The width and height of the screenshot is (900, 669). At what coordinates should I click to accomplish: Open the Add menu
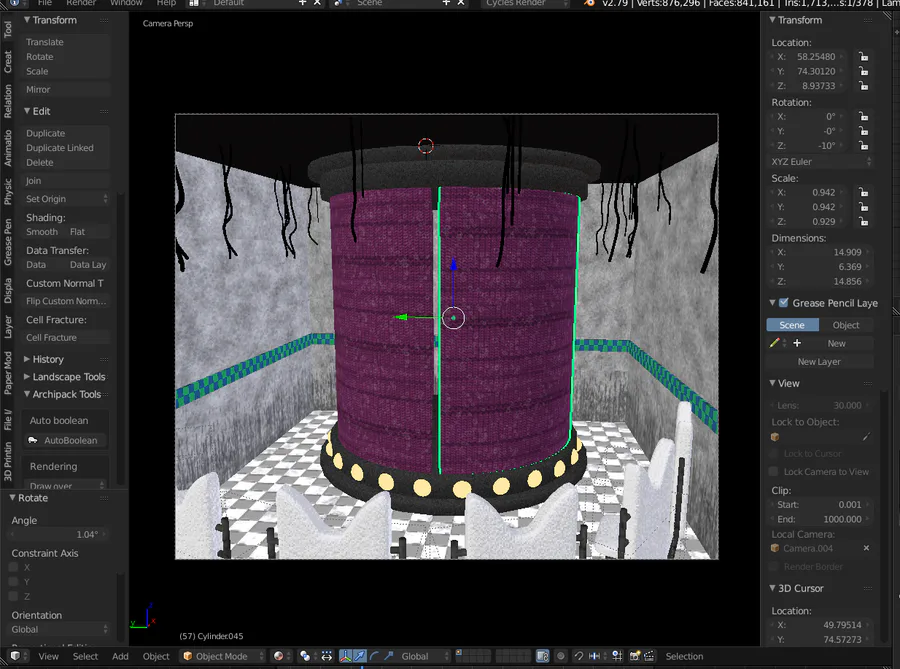[x=120, y=656]
